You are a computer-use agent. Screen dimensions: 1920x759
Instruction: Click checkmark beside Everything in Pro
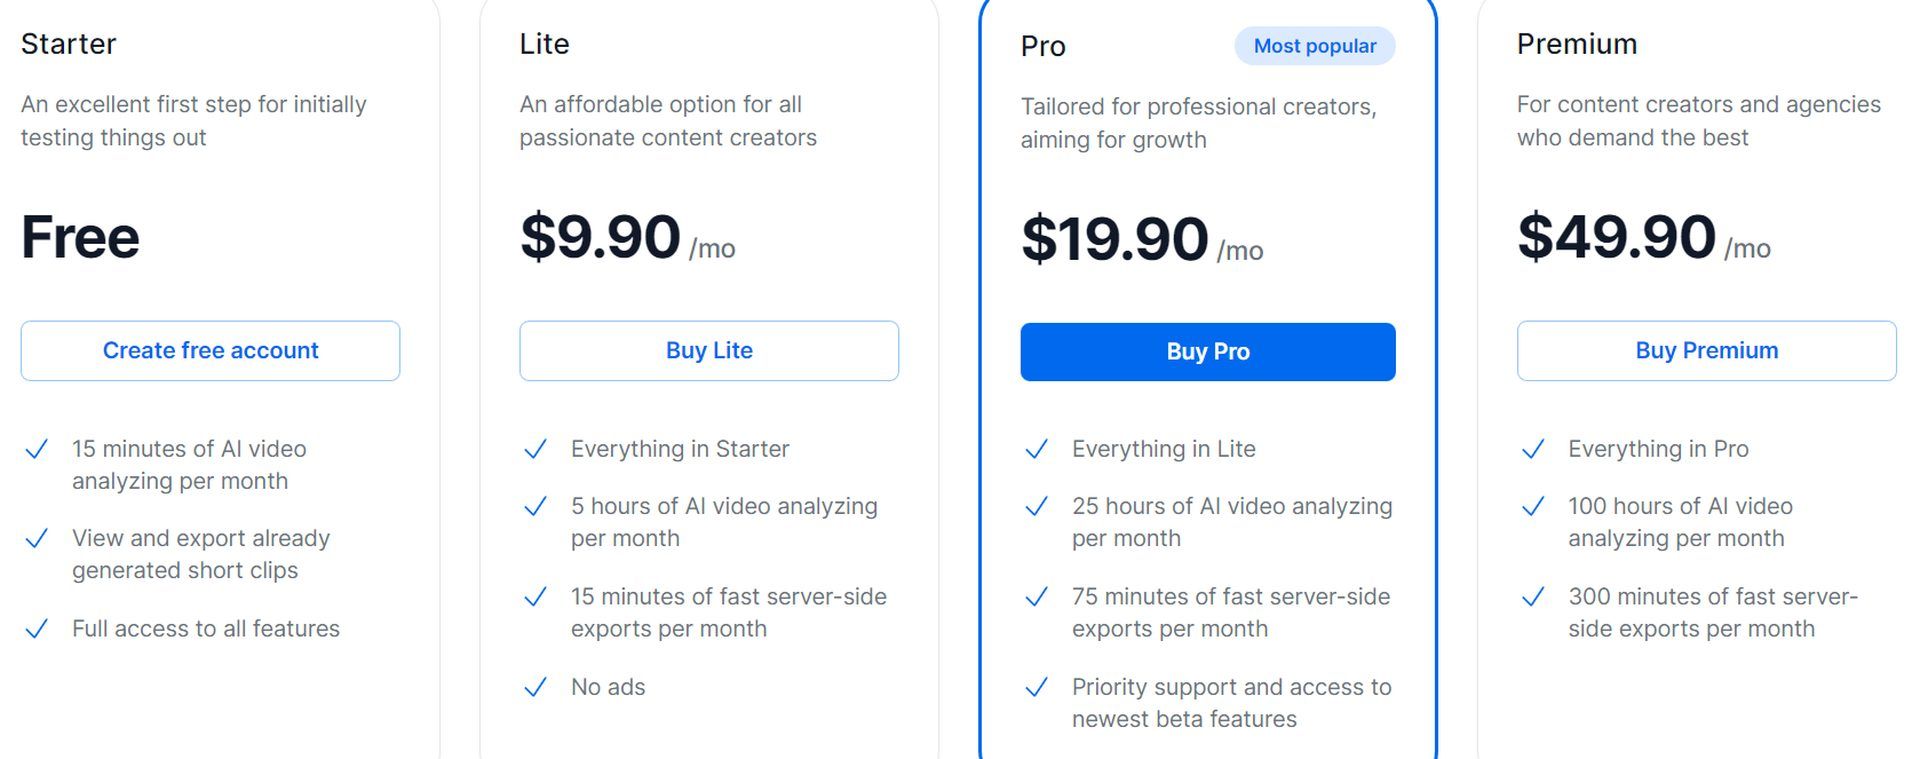click(x=1532, y=450)
